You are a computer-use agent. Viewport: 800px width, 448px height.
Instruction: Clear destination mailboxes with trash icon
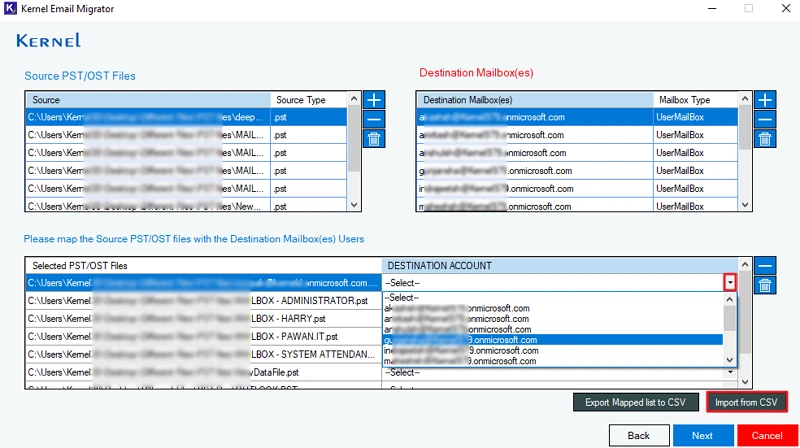point(765,139)
